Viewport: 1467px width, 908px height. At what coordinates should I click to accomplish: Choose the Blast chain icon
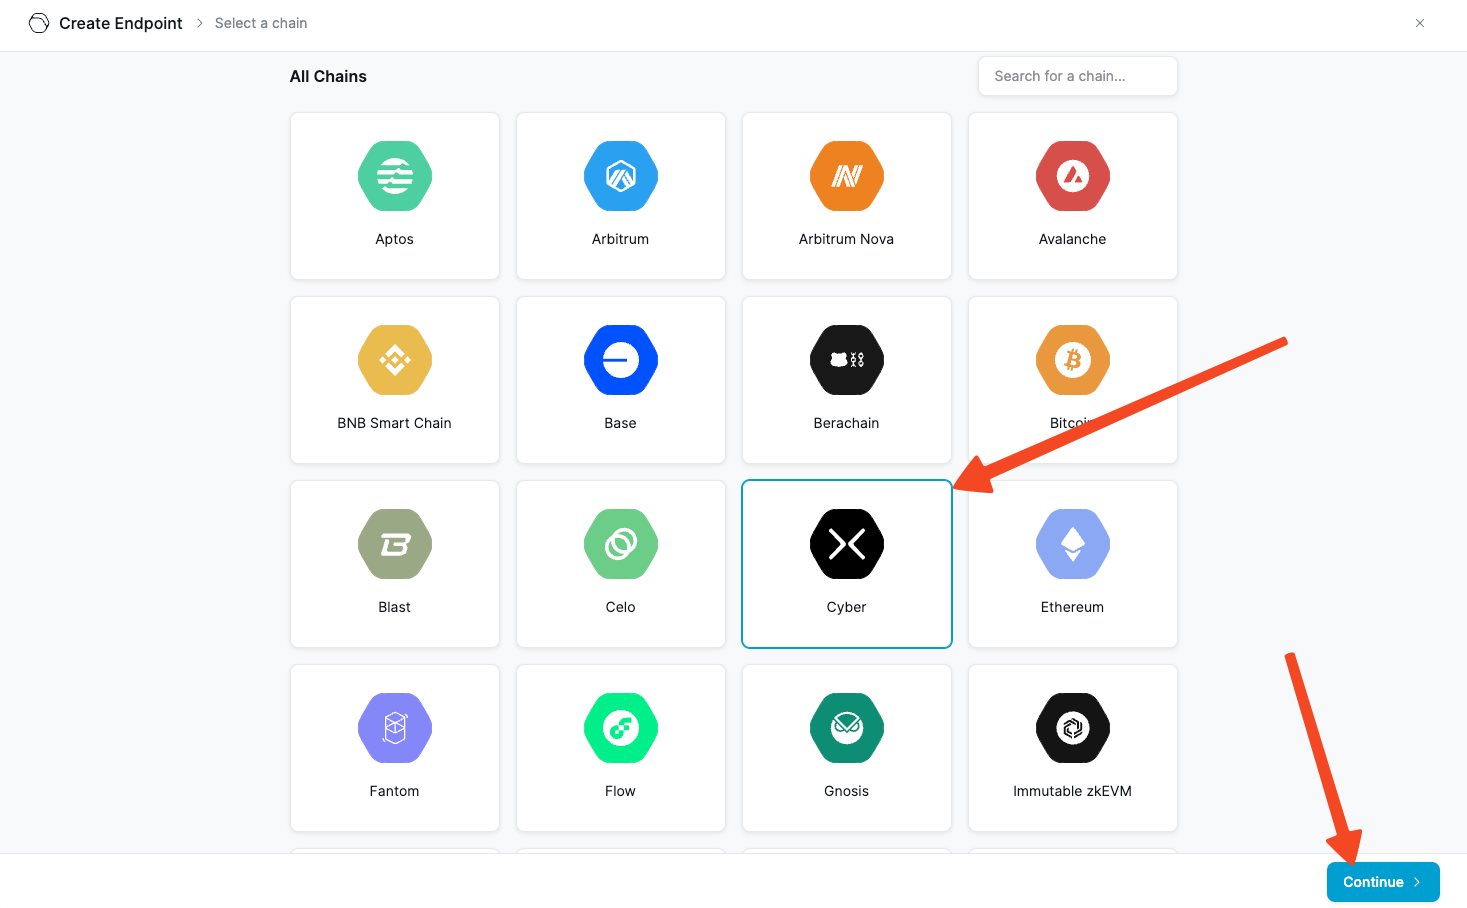click(395, 544)
